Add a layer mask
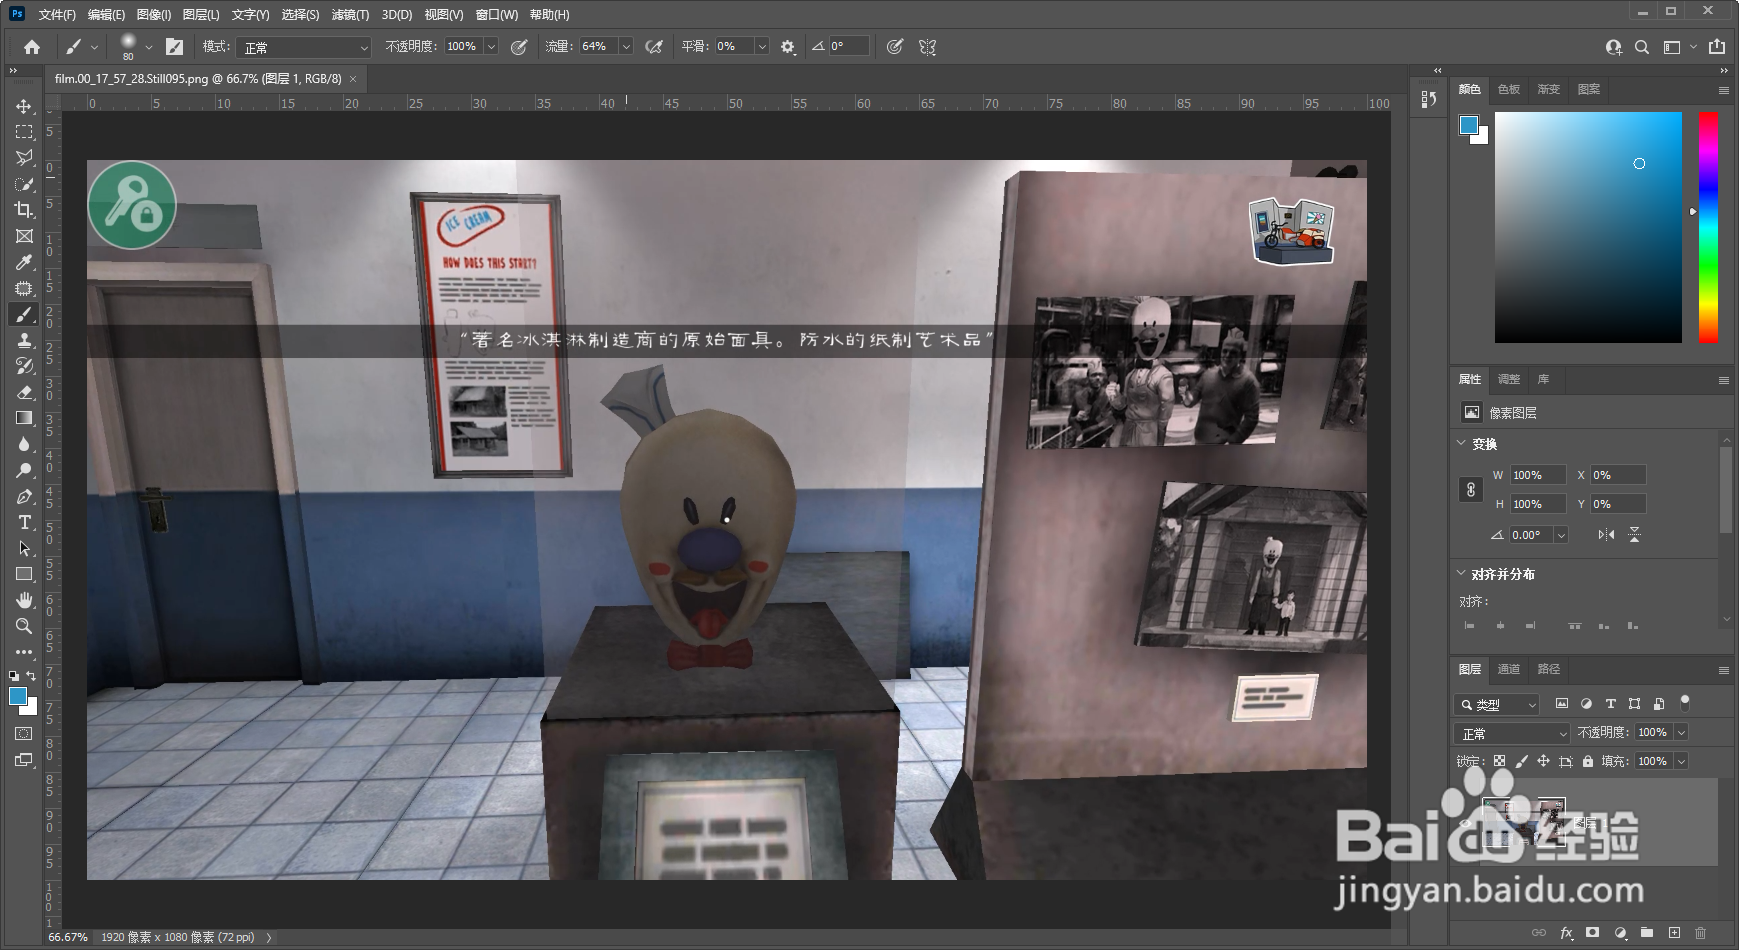Viewport: 1739px width, 950px height. pos(1593,933)
